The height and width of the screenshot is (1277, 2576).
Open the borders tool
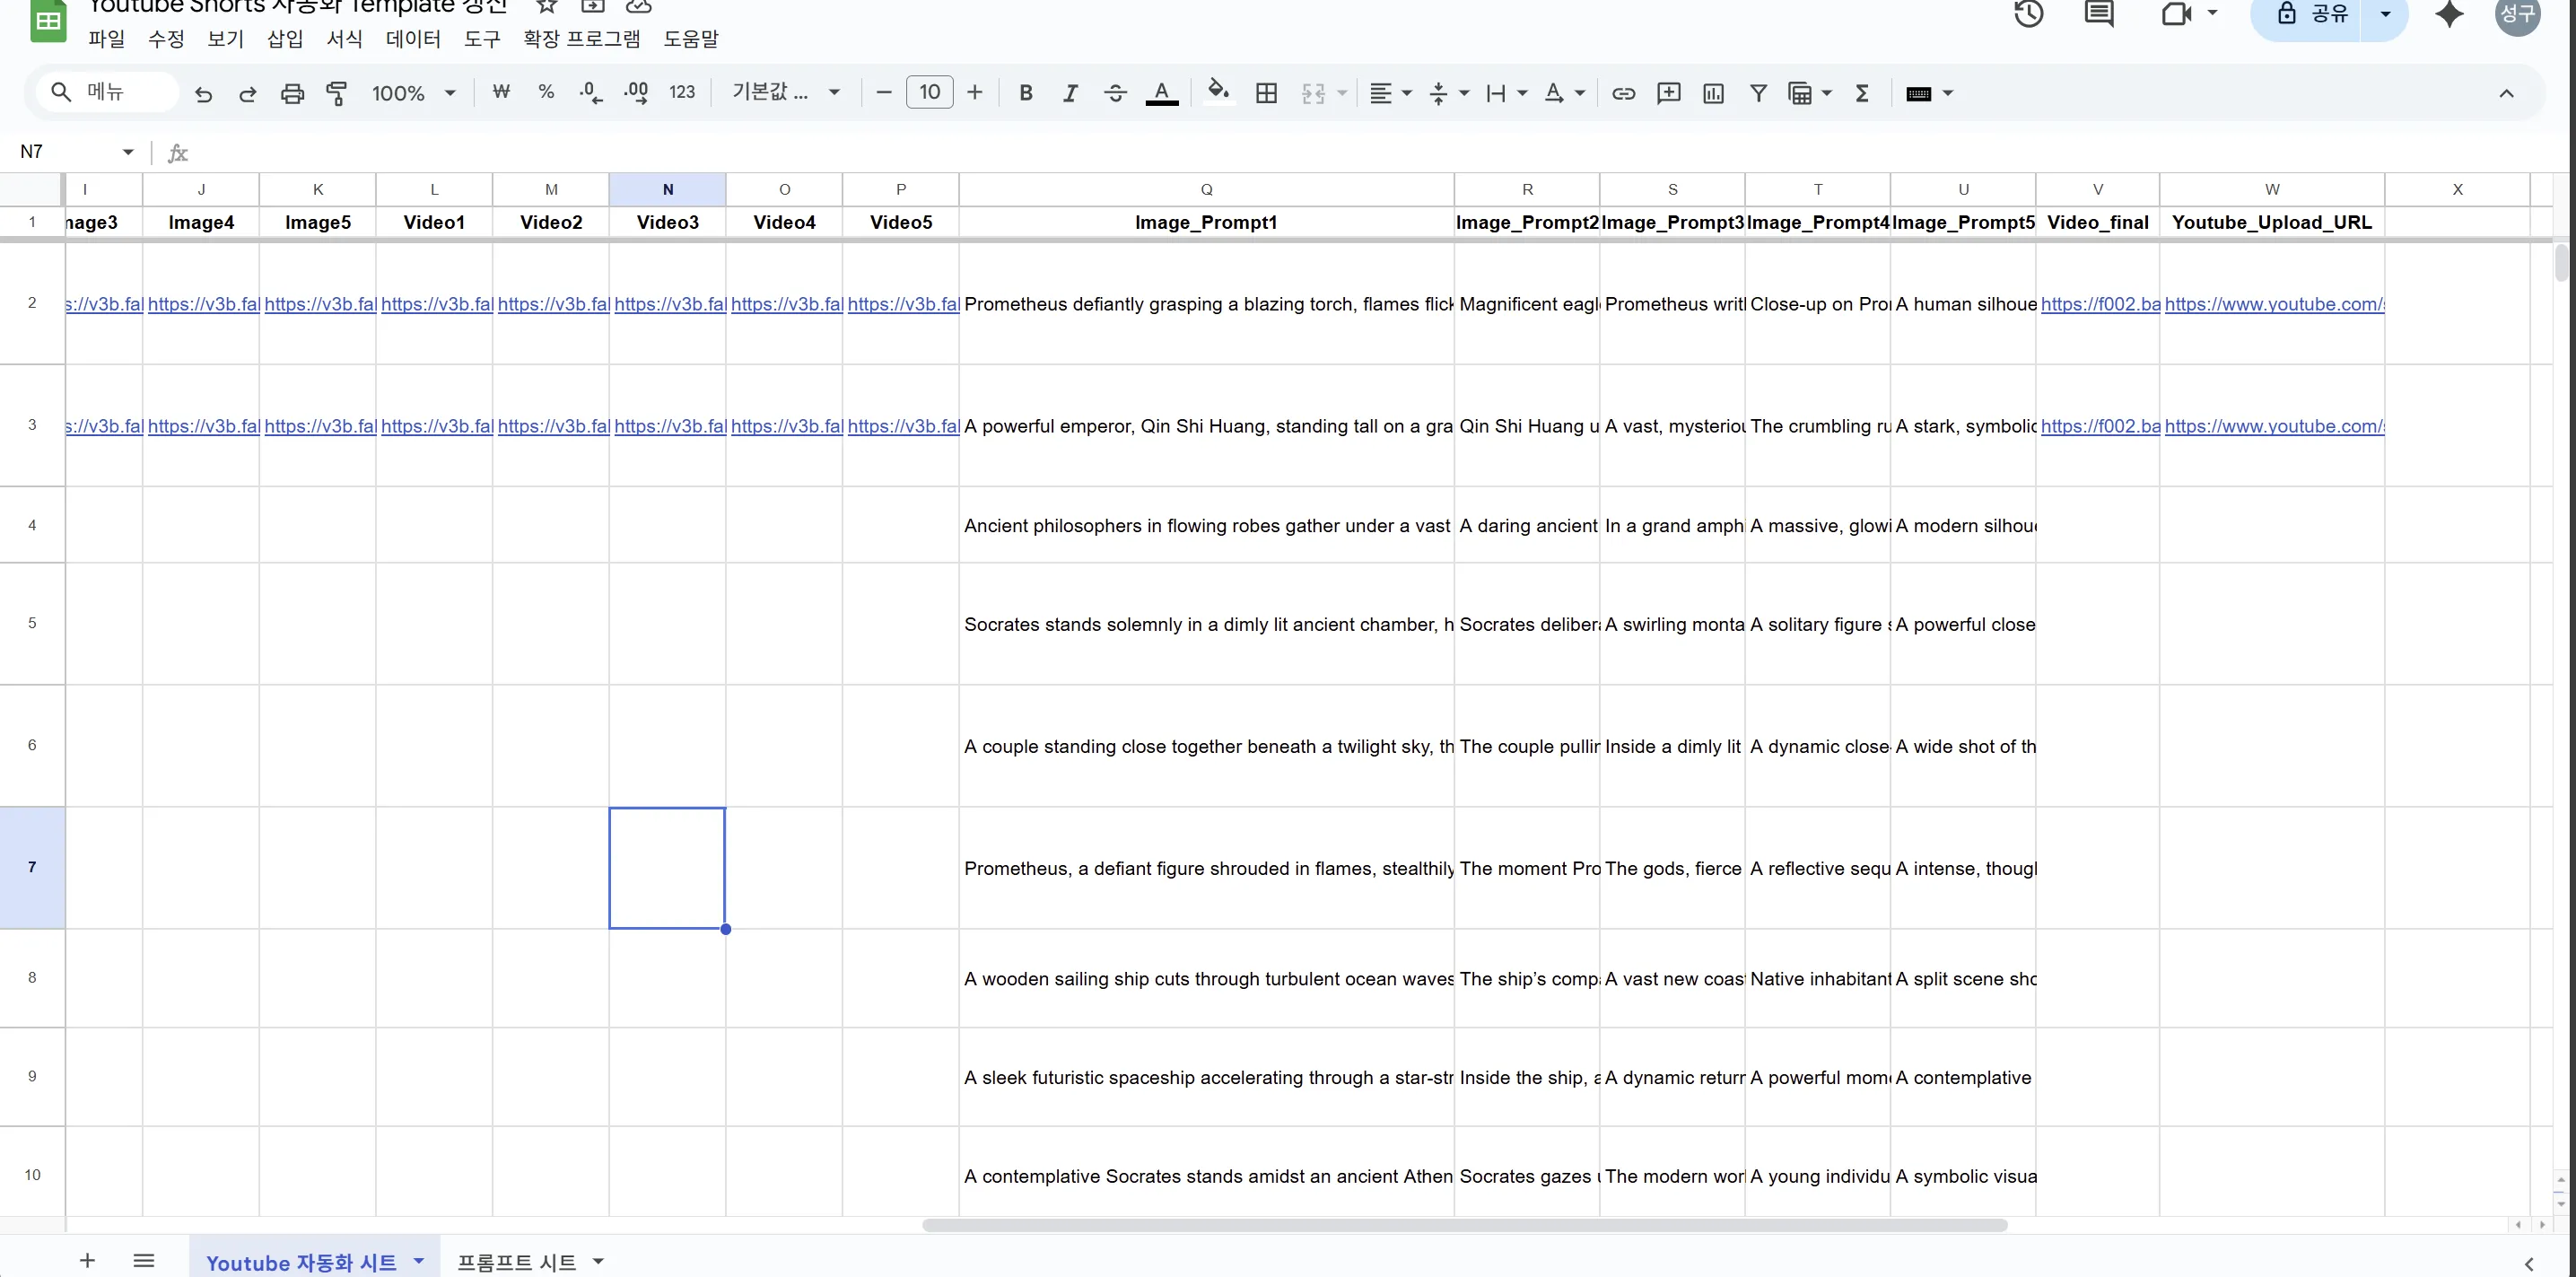pyautogui.click(x=1266, y=94)
